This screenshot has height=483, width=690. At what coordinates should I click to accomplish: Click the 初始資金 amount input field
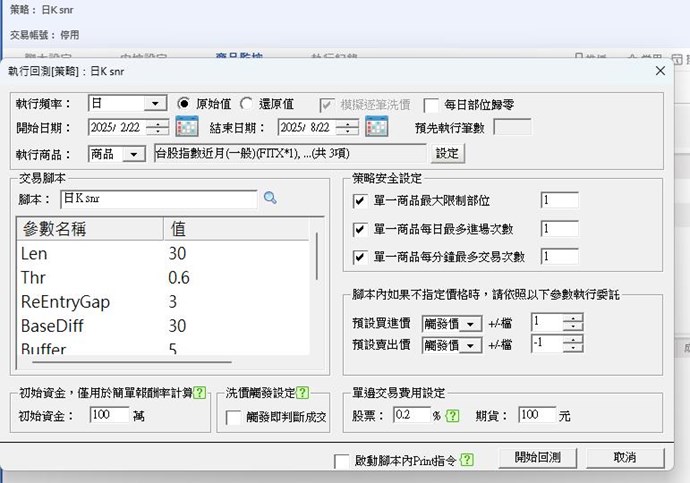pyautogui.click(x=108, y=415)
